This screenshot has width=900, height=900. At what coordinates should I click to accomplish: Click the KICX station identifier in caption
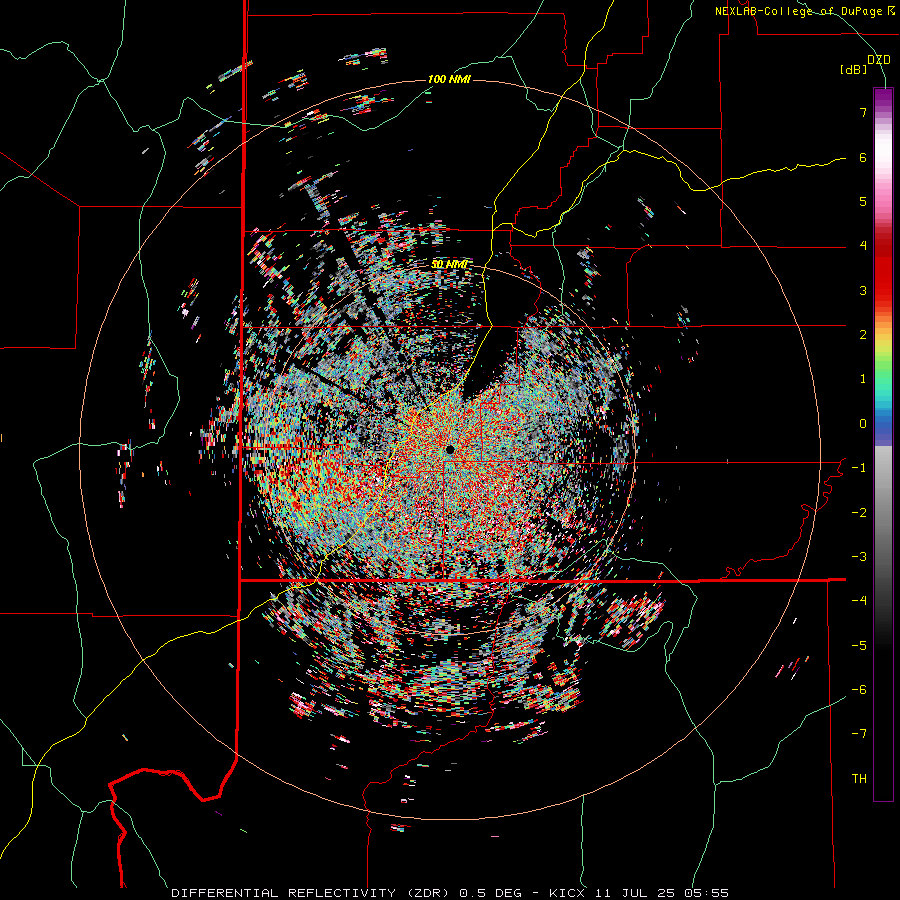567,893
